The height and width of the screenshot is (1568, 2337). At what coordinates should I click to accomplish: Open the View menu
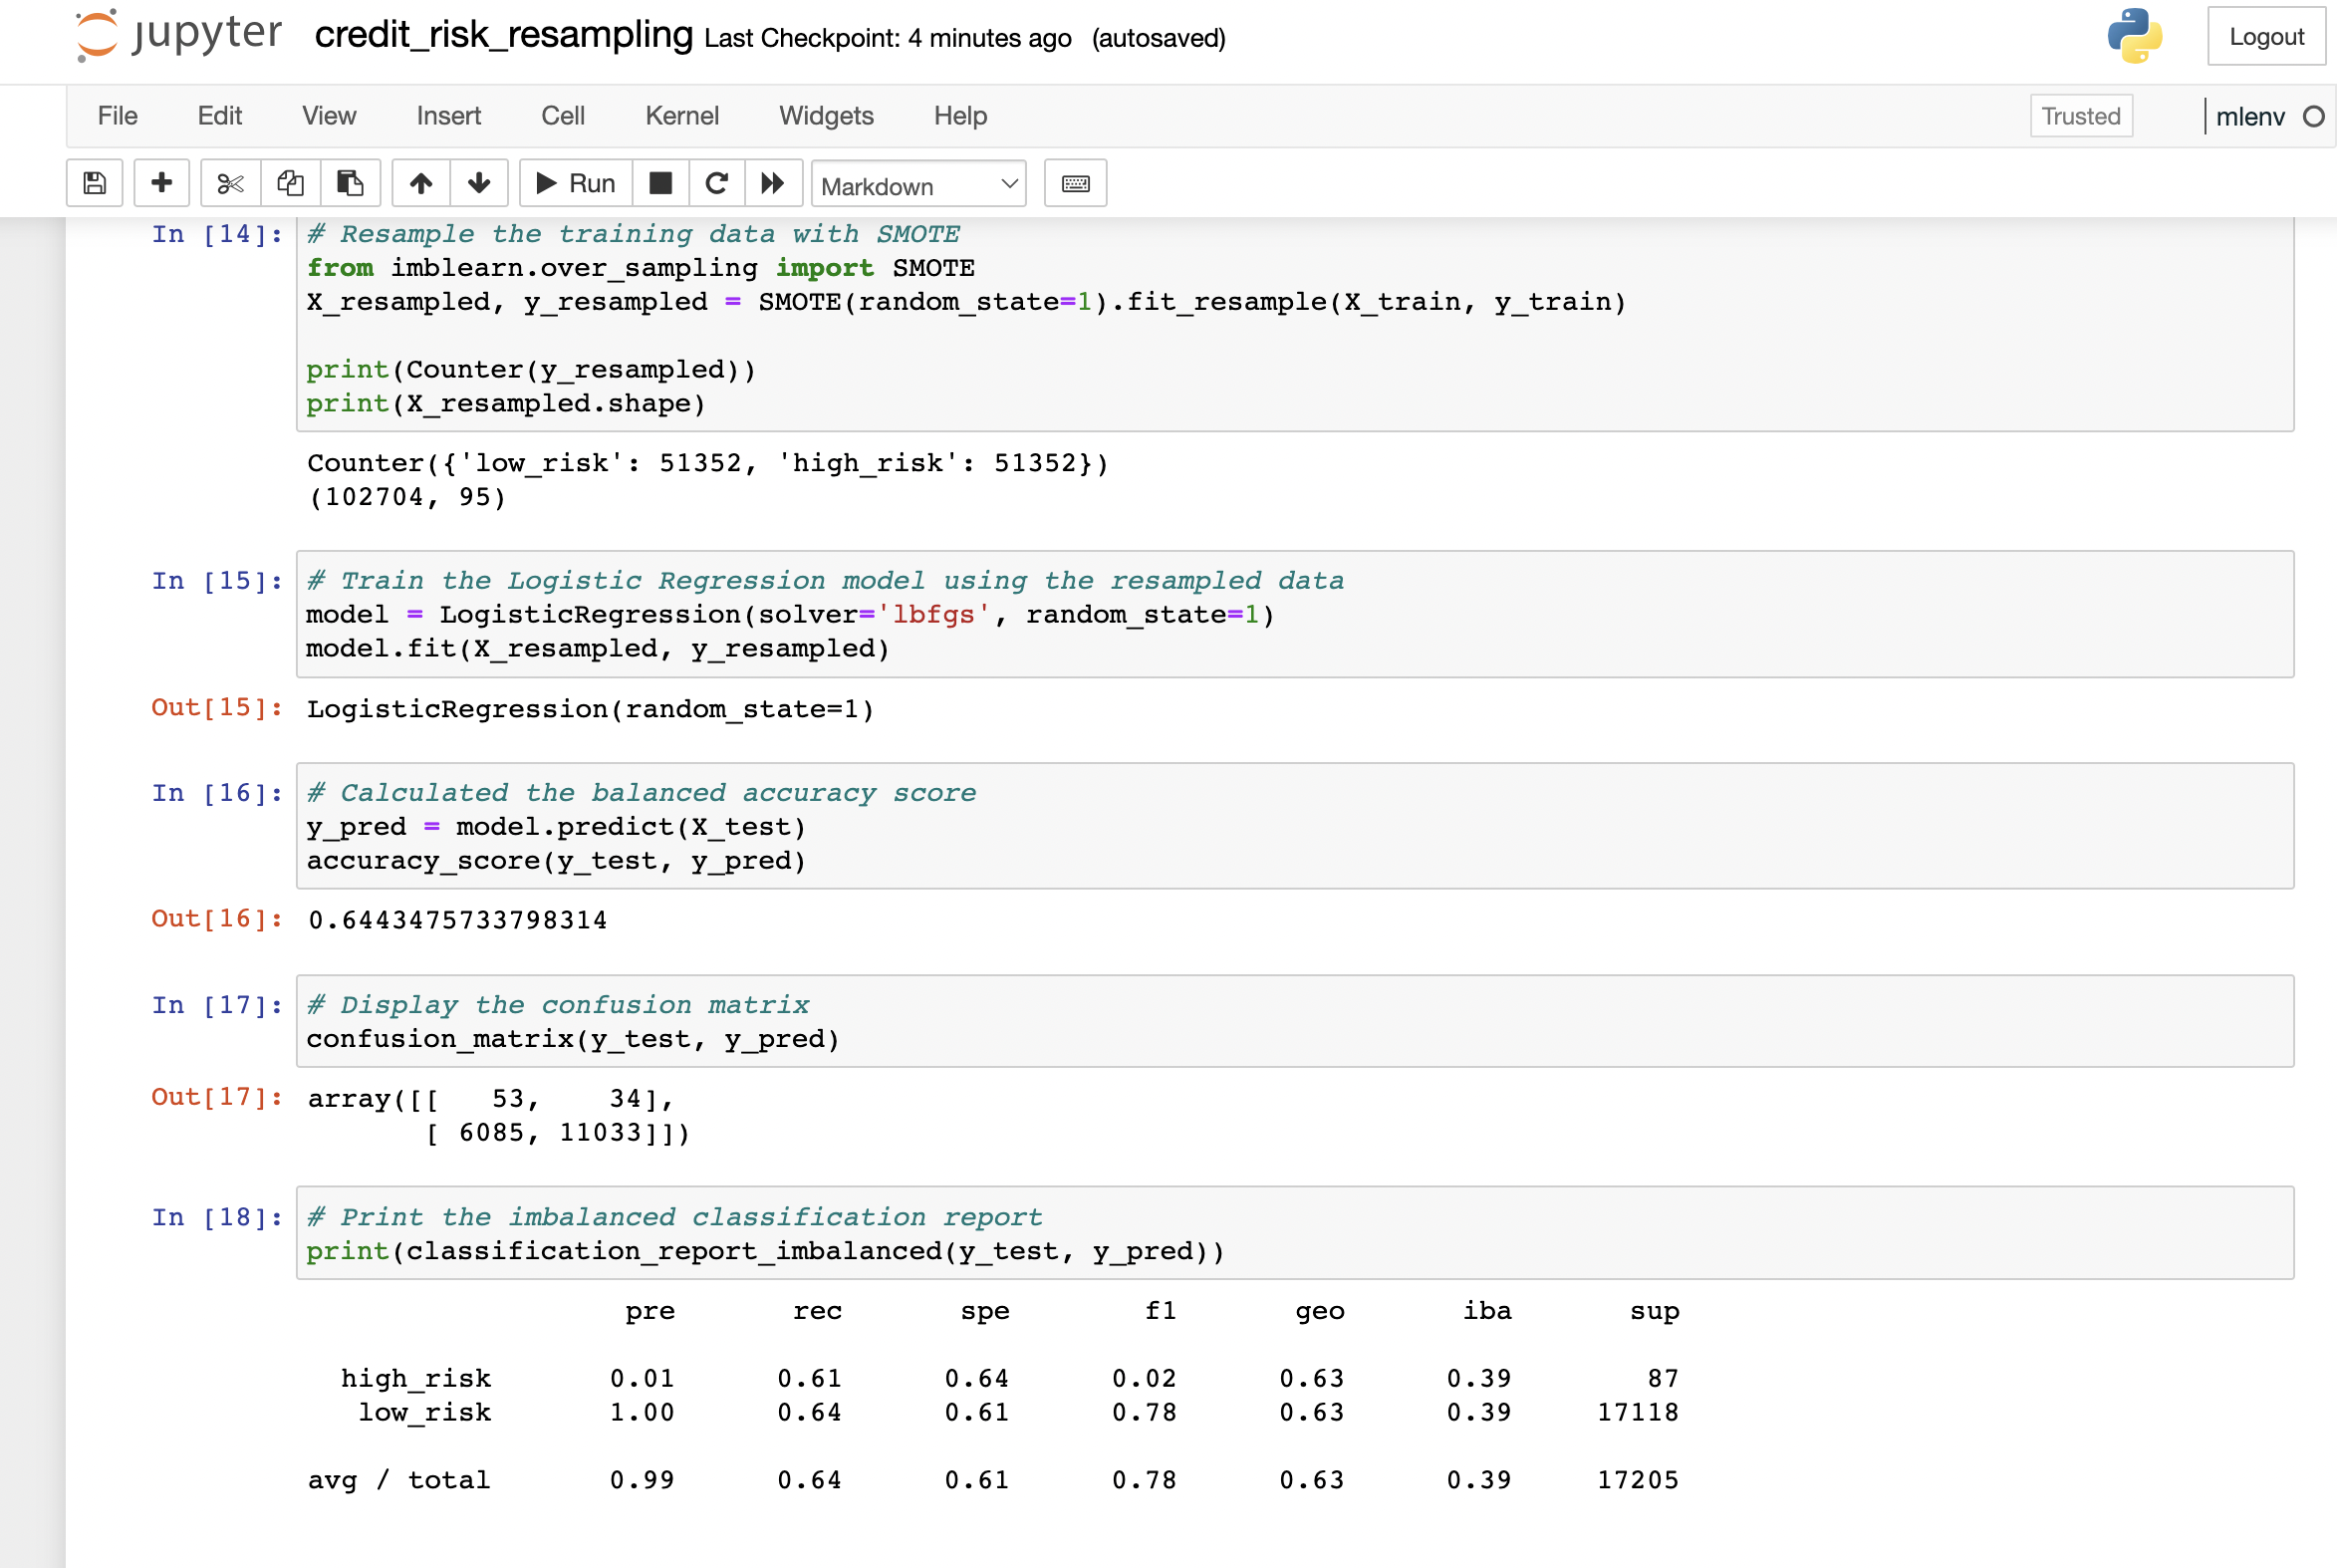click(x=329, y=116)
